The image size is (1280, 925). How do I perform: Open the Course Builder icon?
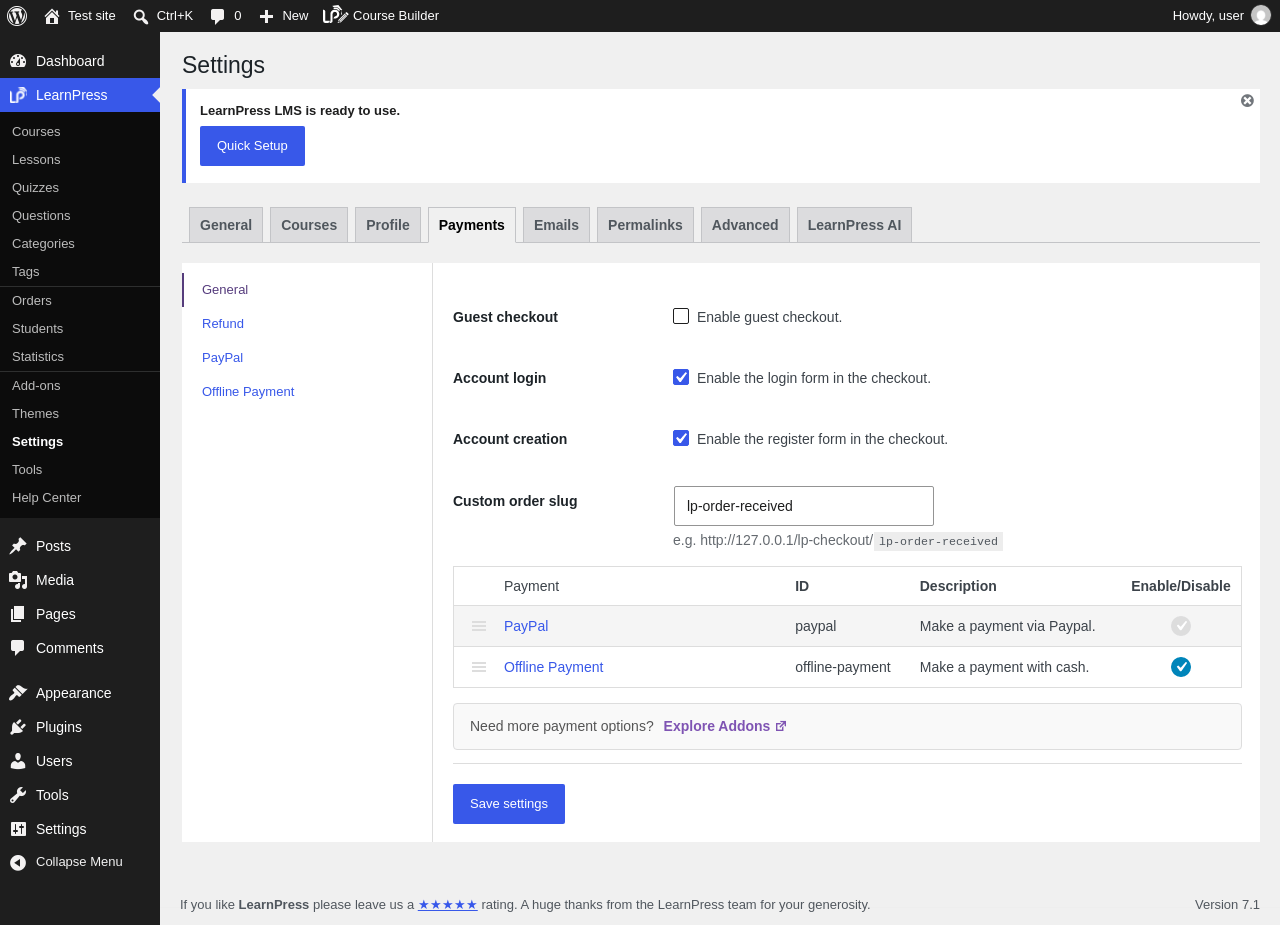click(335, 15)
